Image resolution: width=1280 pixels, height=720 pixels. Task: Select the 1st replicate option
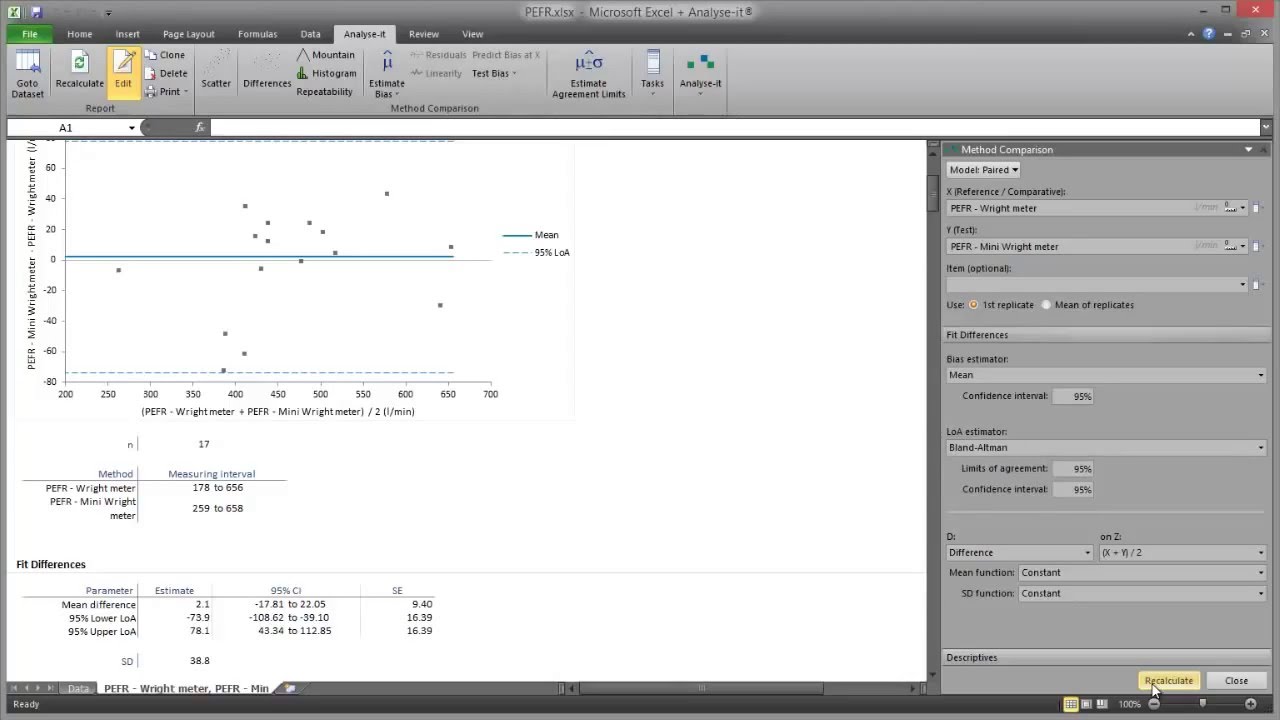pyautogui.click(x=974, y=305)
